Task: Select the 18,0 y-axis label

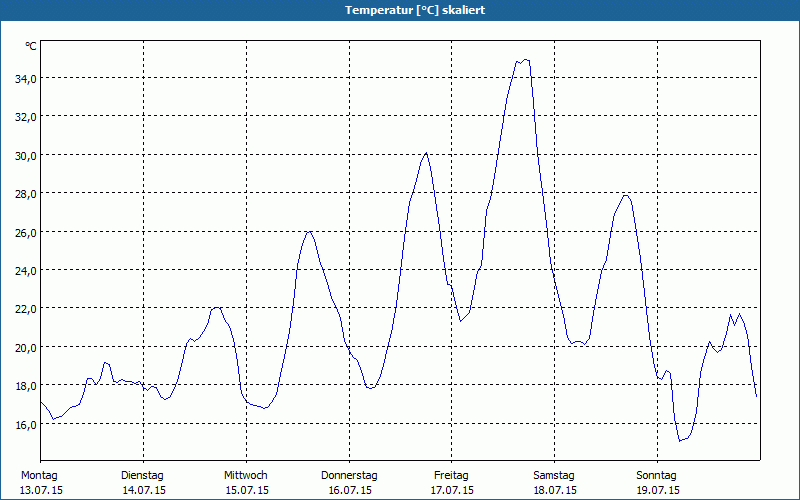Action: [x=23, y=386]
